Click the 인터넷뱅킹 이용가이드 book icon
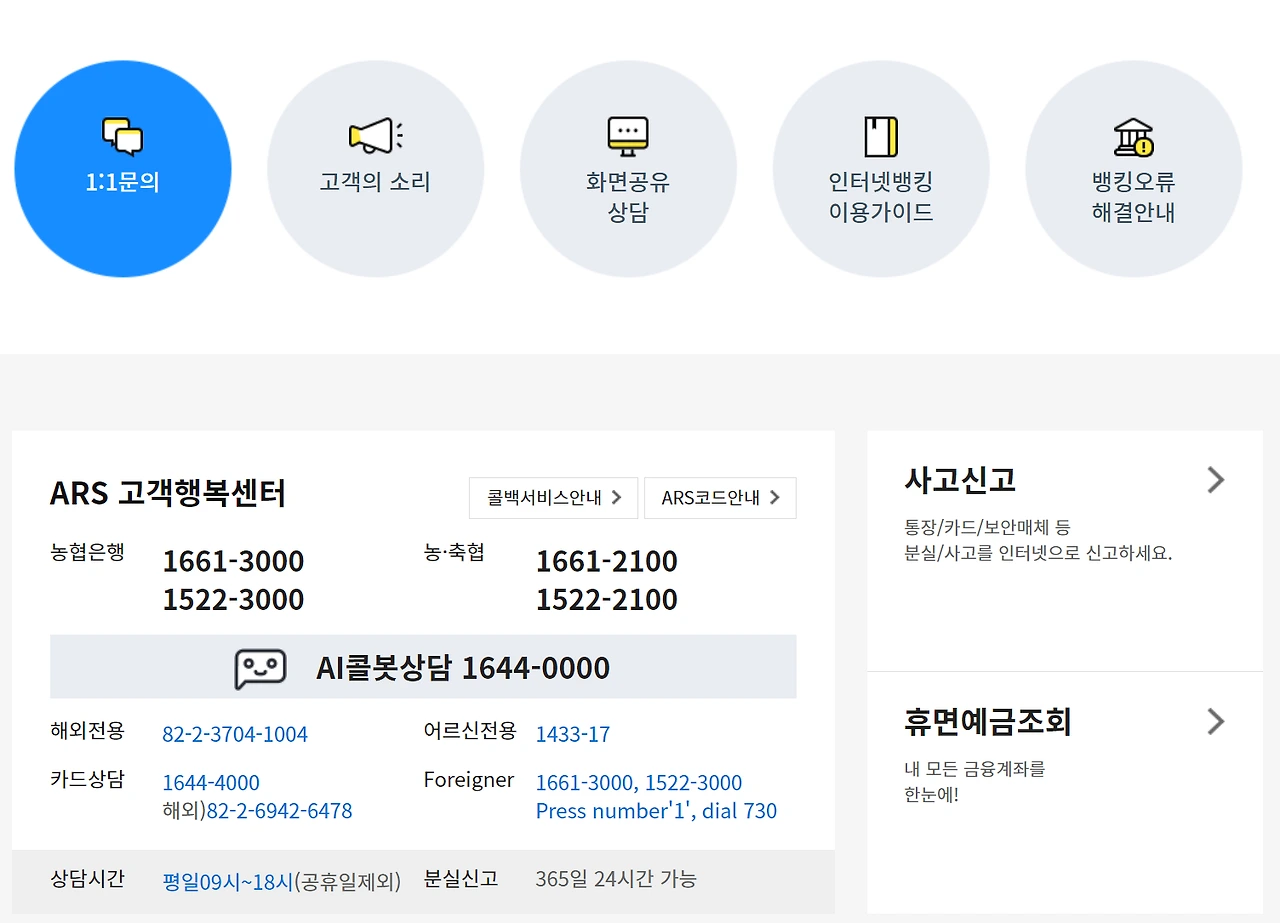The height and width of the screenshot is (923, 1280). (881, 137)
